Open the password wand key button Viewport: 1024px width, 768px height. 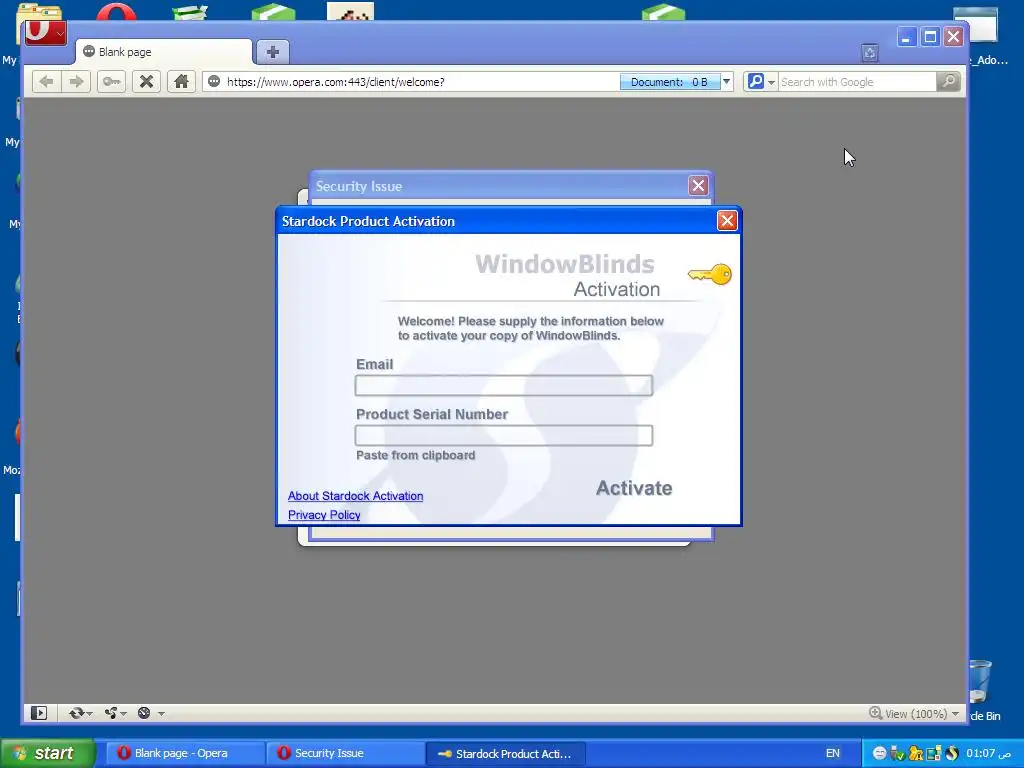point(112,82)
